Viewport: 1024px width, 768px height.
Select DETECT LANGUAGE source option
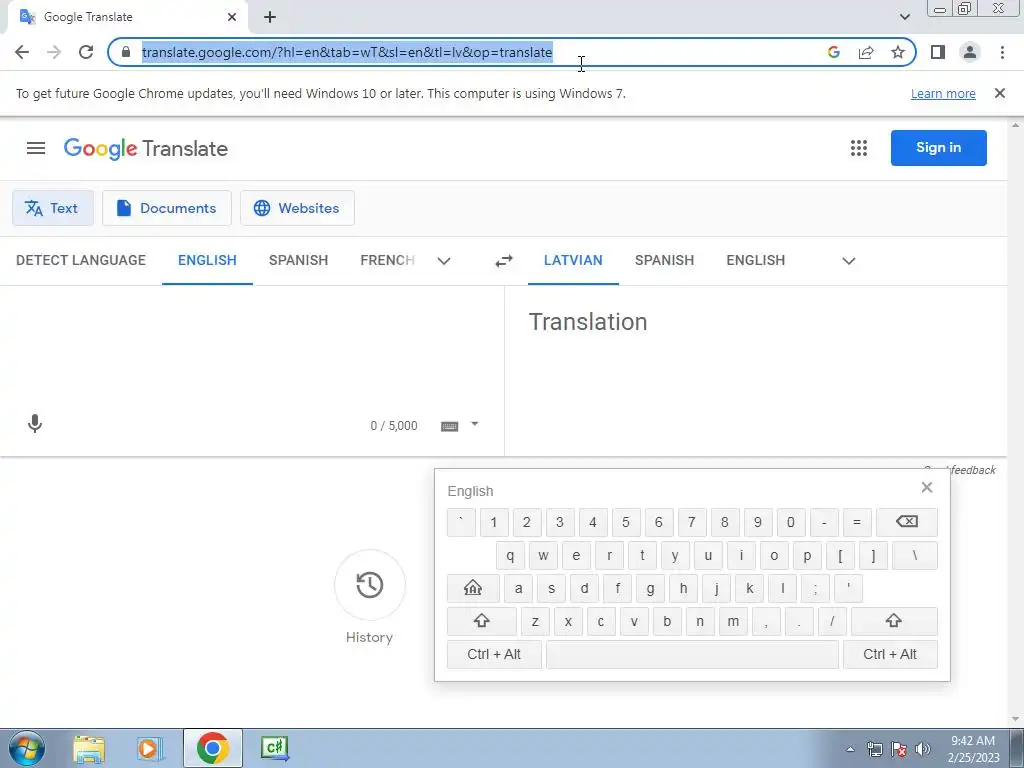point(81,260)
